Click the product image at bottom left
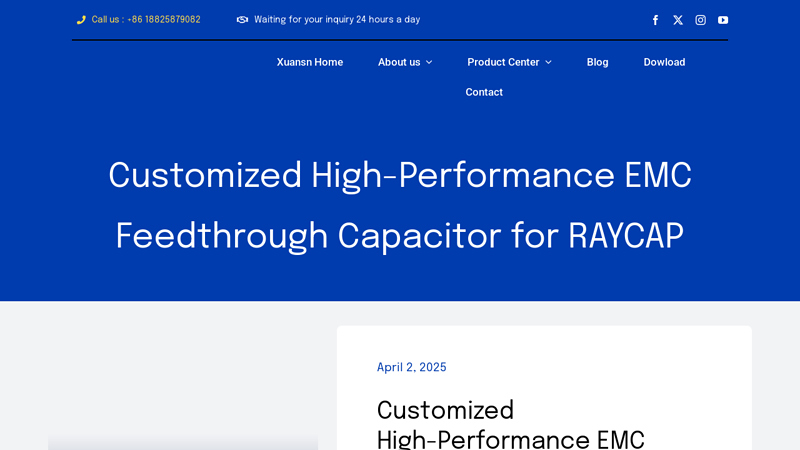Image resolution: width=800 pixels, height=450 pixels. (183, 443)
